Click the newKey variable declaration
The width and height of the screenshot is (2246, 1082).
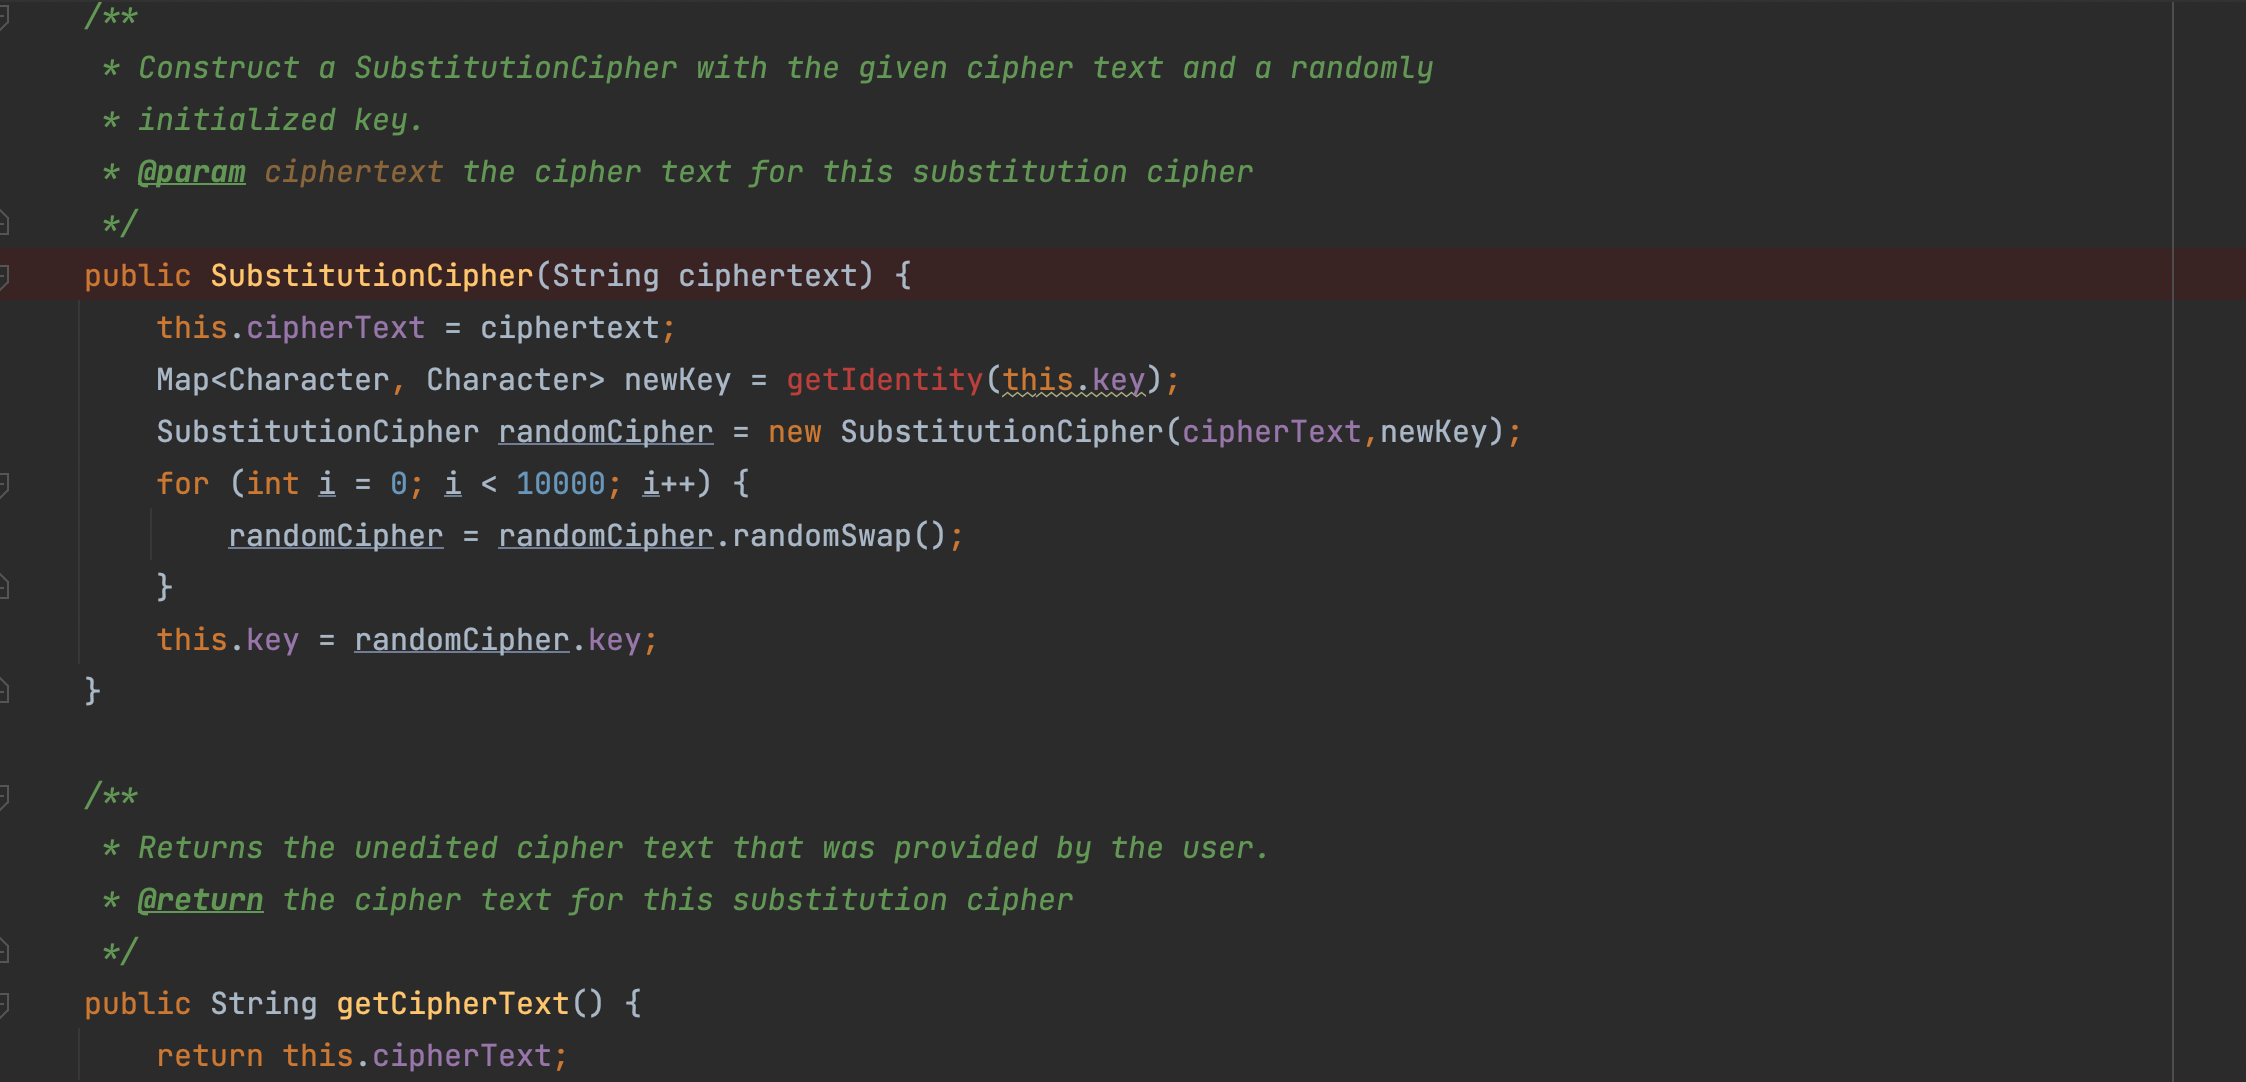677,380
